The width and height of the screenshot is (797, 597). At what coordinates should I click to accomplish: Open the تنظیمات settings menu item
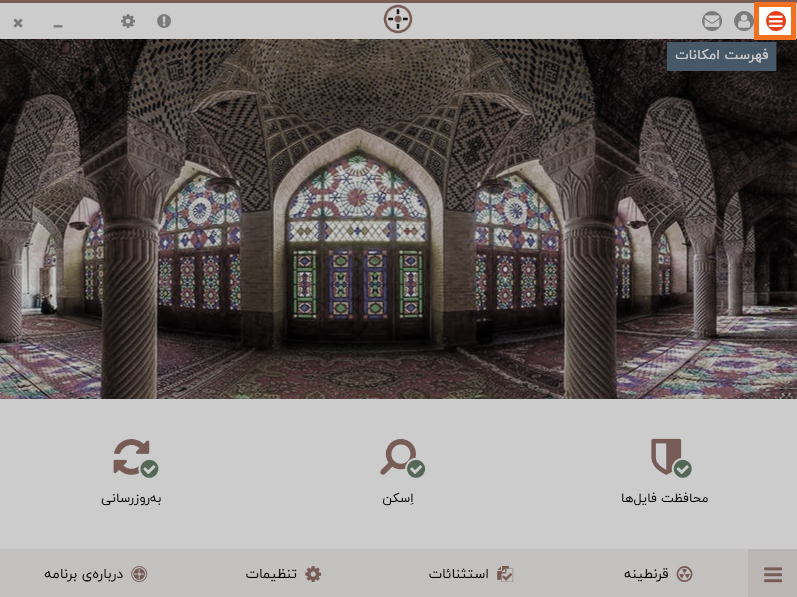click(x=283, y=574)
